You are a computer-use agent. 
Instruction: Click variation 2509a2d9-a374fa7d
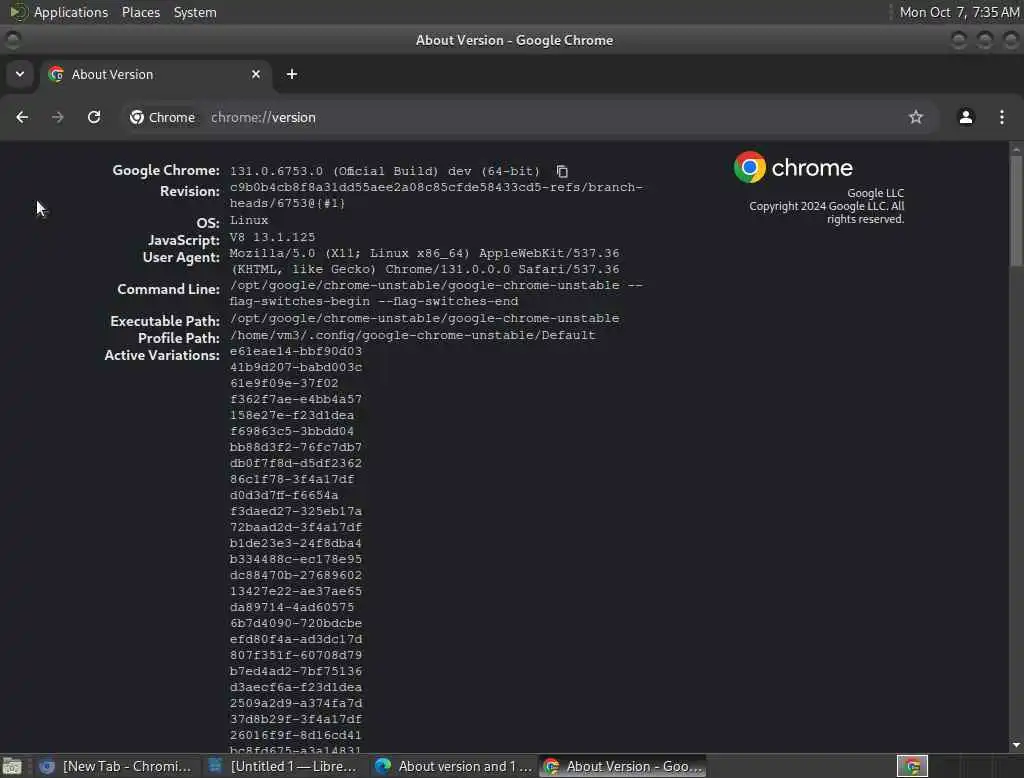click(x=296, y=703)
